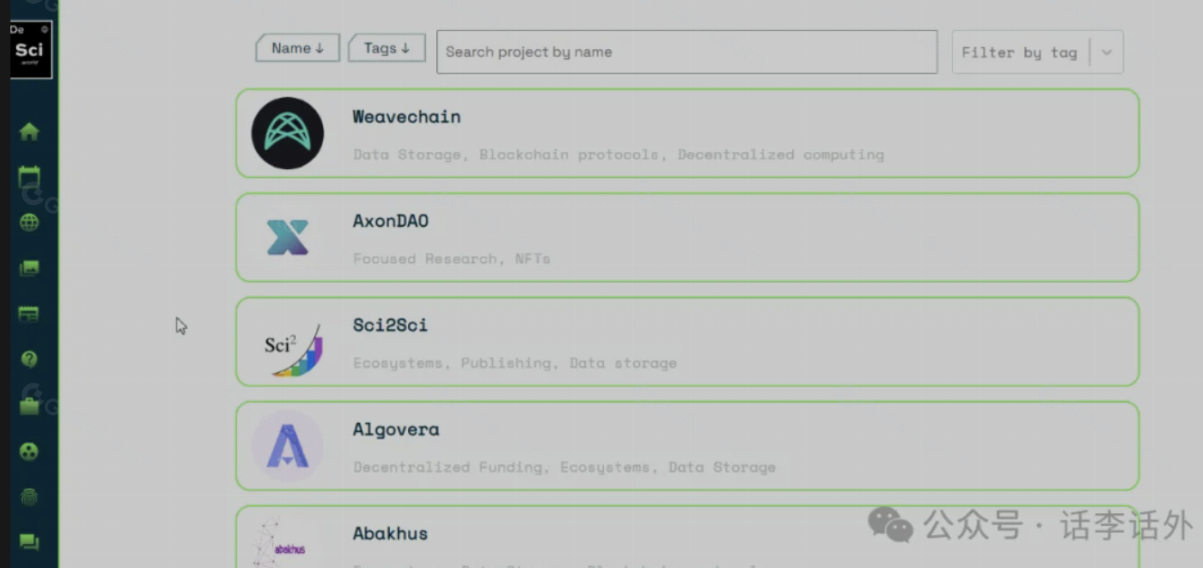
Task: Select the Abakhus project title
Action: point(390,534)
